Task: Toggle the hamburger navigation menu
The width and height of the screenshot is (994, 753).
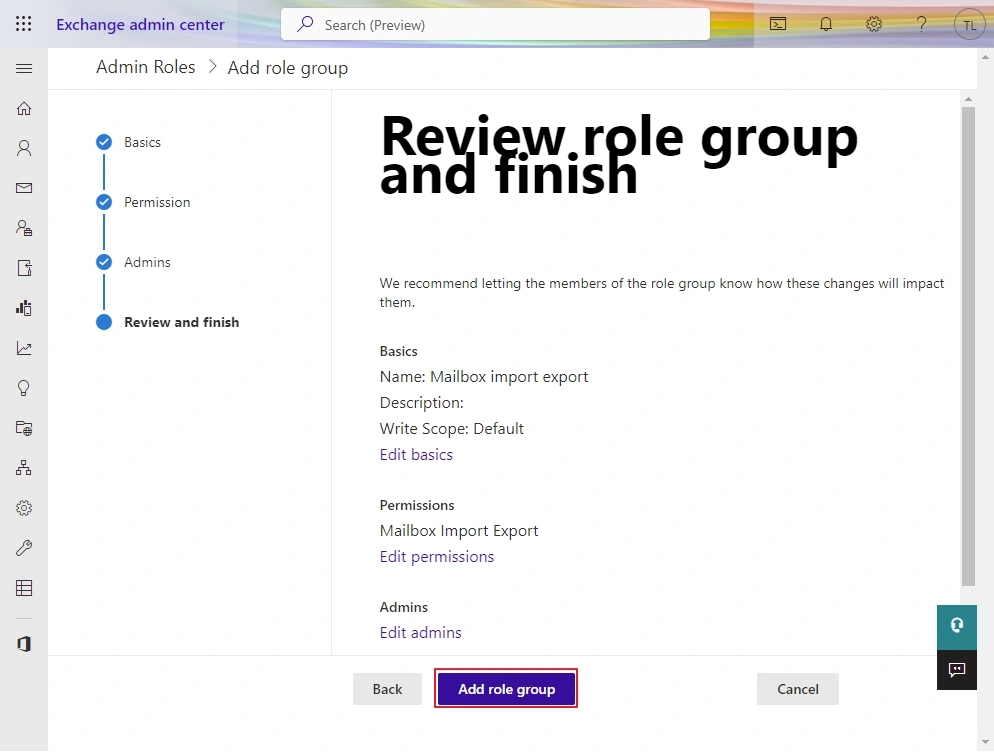Action: [x=23, y=68]
